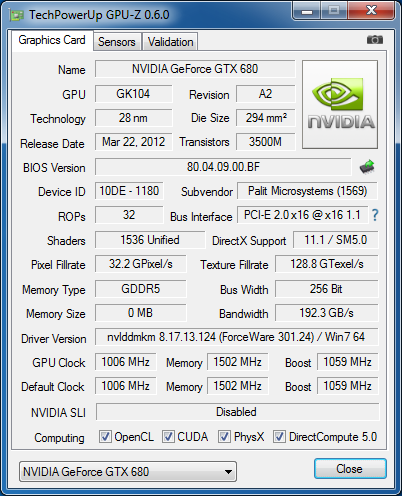The image size is (402, 496).
Task: Click the dropdown arrow beside GTX 680
Action: (228, 472)
